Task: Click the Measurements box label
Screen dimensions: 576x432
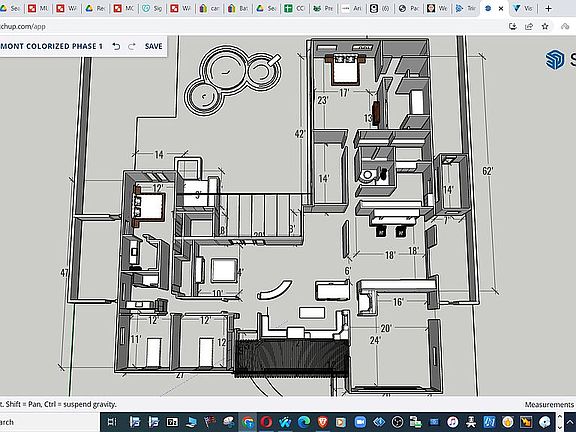Action: tap(549, 404)
